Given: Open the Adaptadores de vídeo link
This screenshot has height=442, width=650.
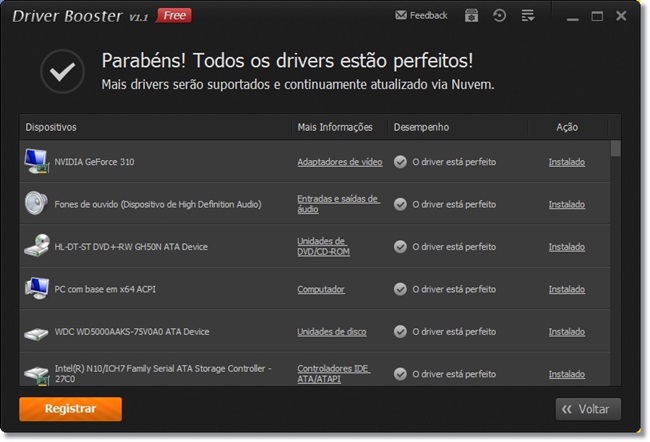Looking at the screenshot, I should point(340,162).
